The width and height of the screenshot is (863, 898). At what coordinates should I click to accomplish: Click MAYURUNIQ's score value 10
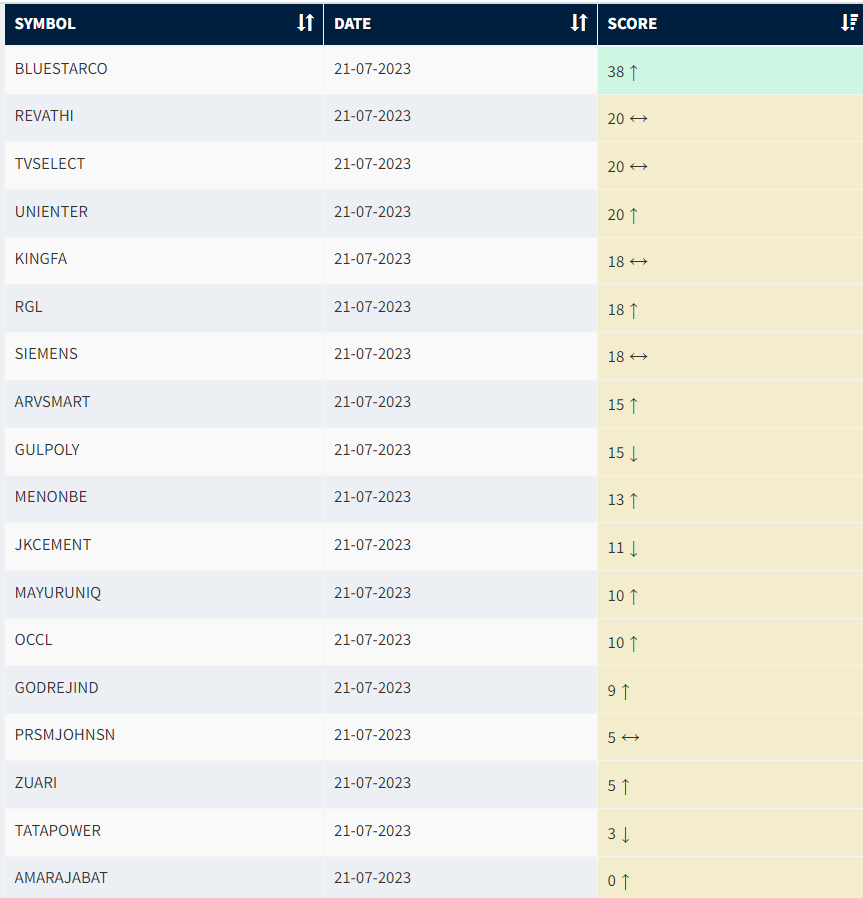tap(616, 597)
